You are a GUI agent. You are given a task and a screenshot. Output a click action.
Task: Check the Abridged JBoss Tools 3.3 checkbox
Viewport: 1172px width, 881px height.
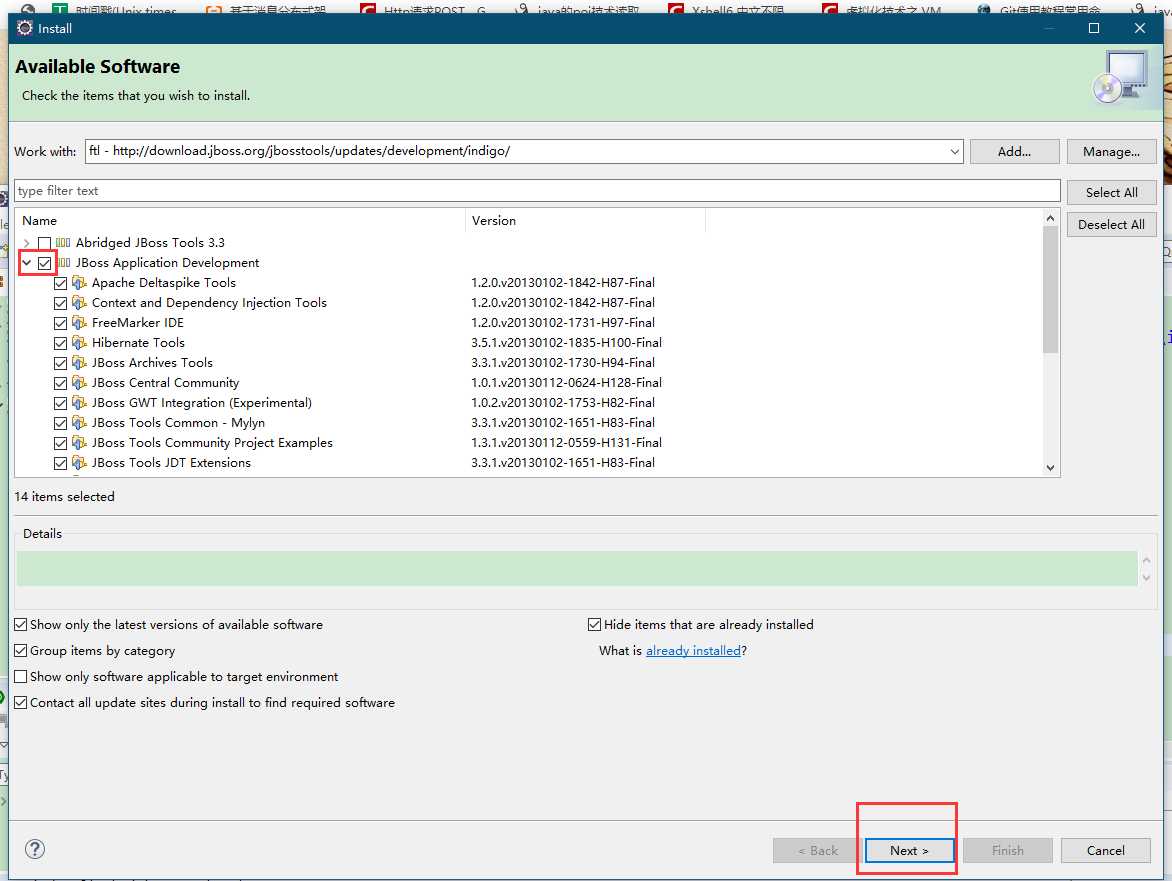click(x=45, y=243)
